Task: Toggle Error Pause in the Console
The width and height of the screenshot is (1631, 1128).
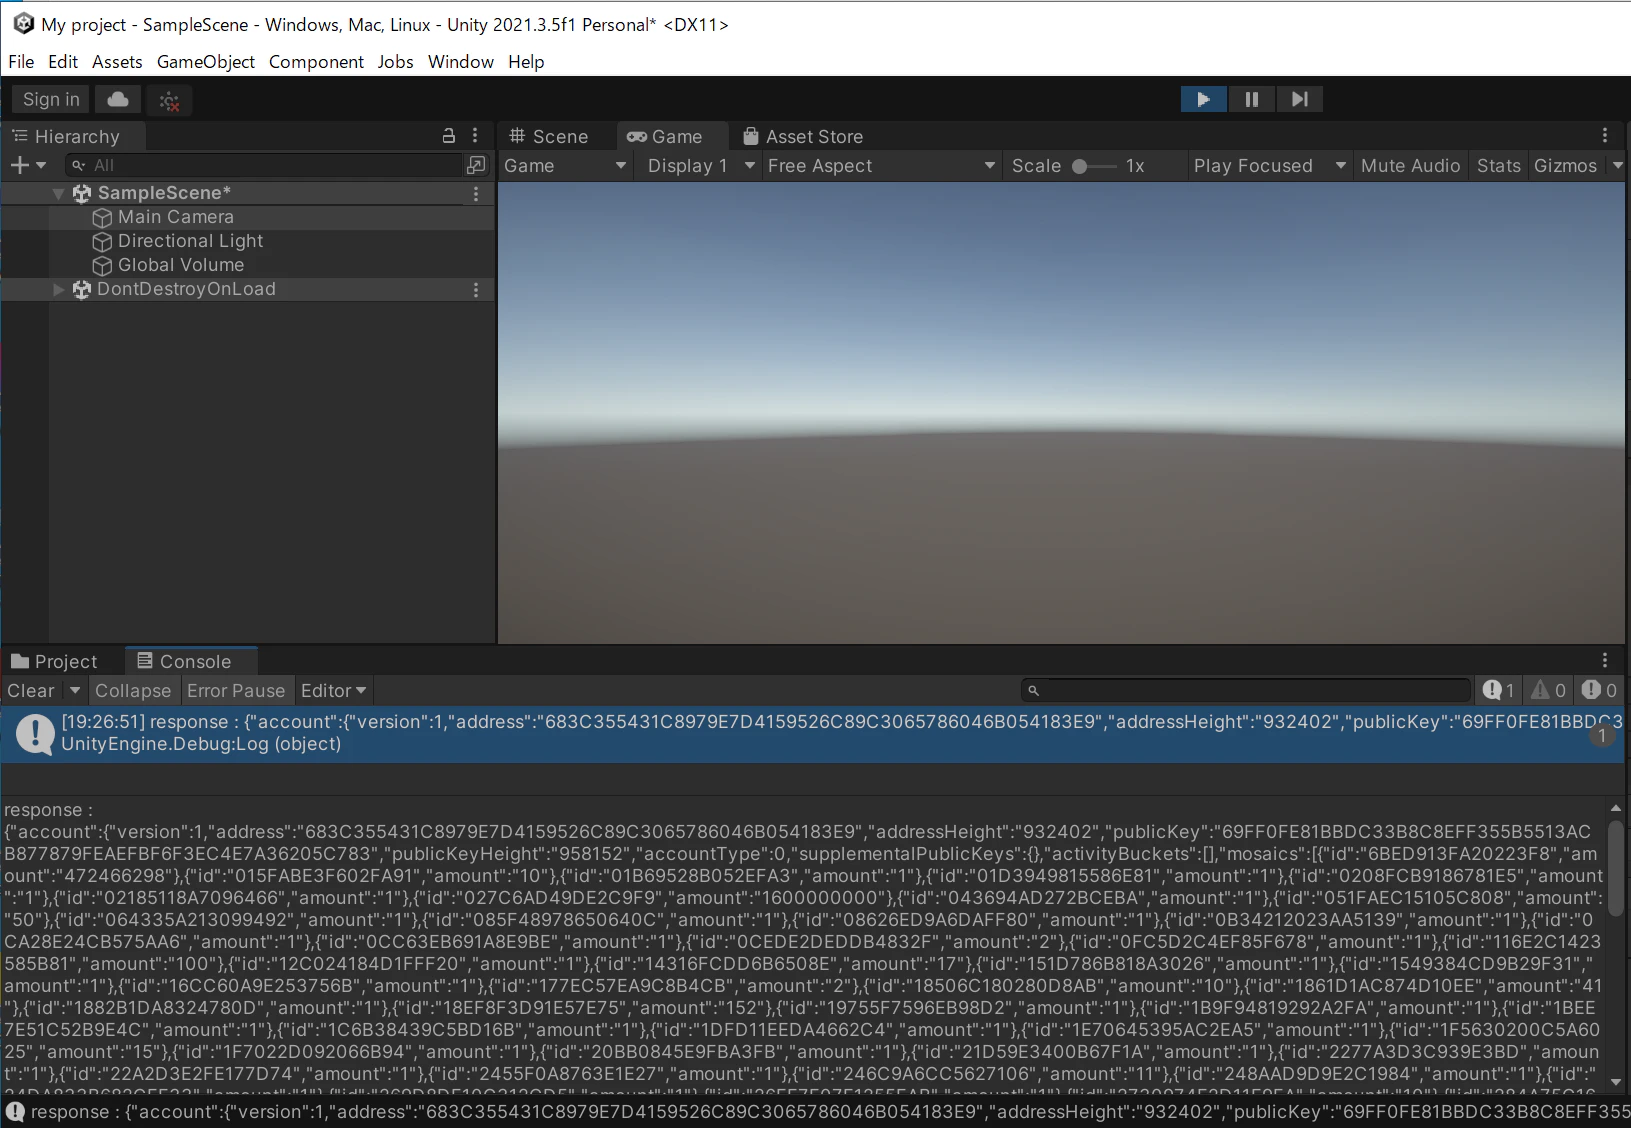Action: coord(236,691)
